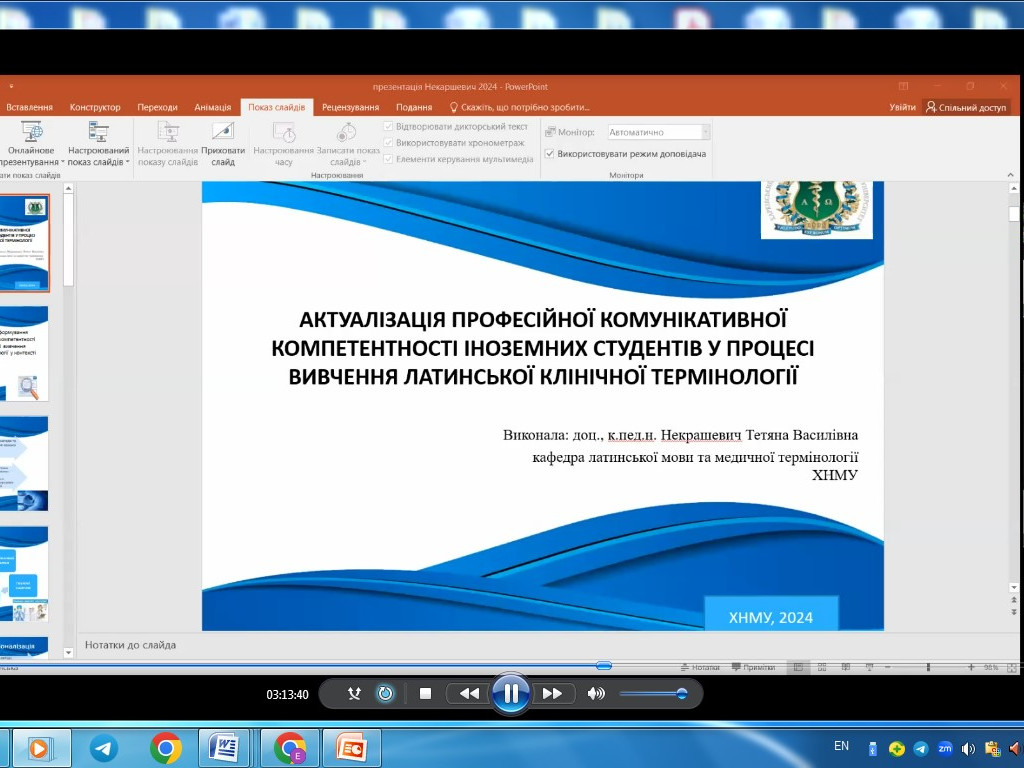The image size is (1024, 768).
Task: Click the Next (fast forward) button in the player
Action: [552, 694]
